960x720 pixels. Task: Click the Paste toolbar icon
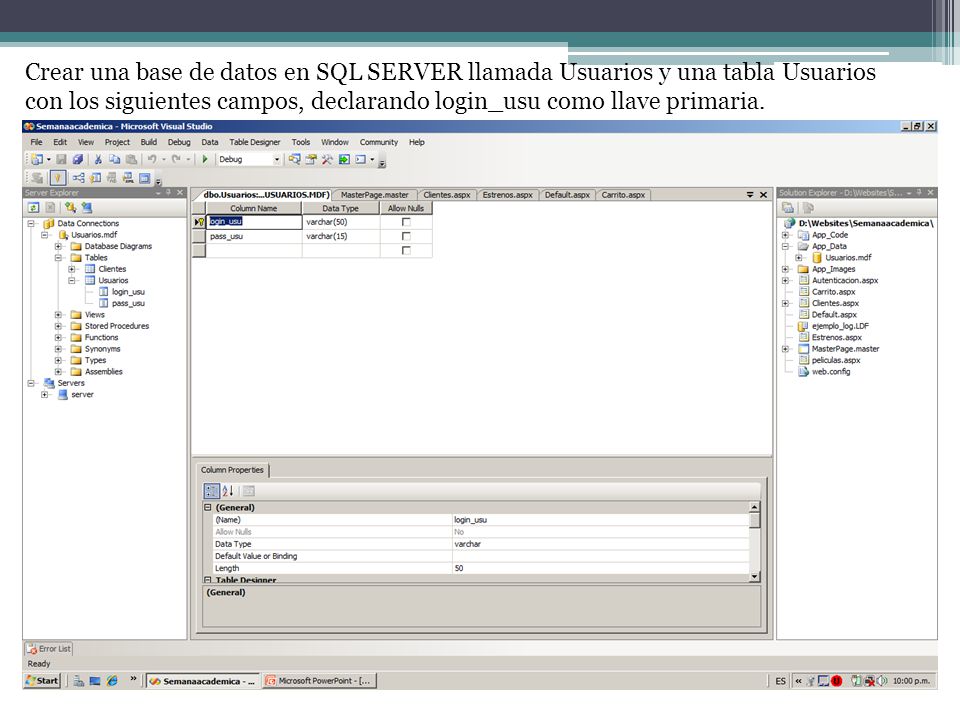pyautogui.click(x=131, y=159)
